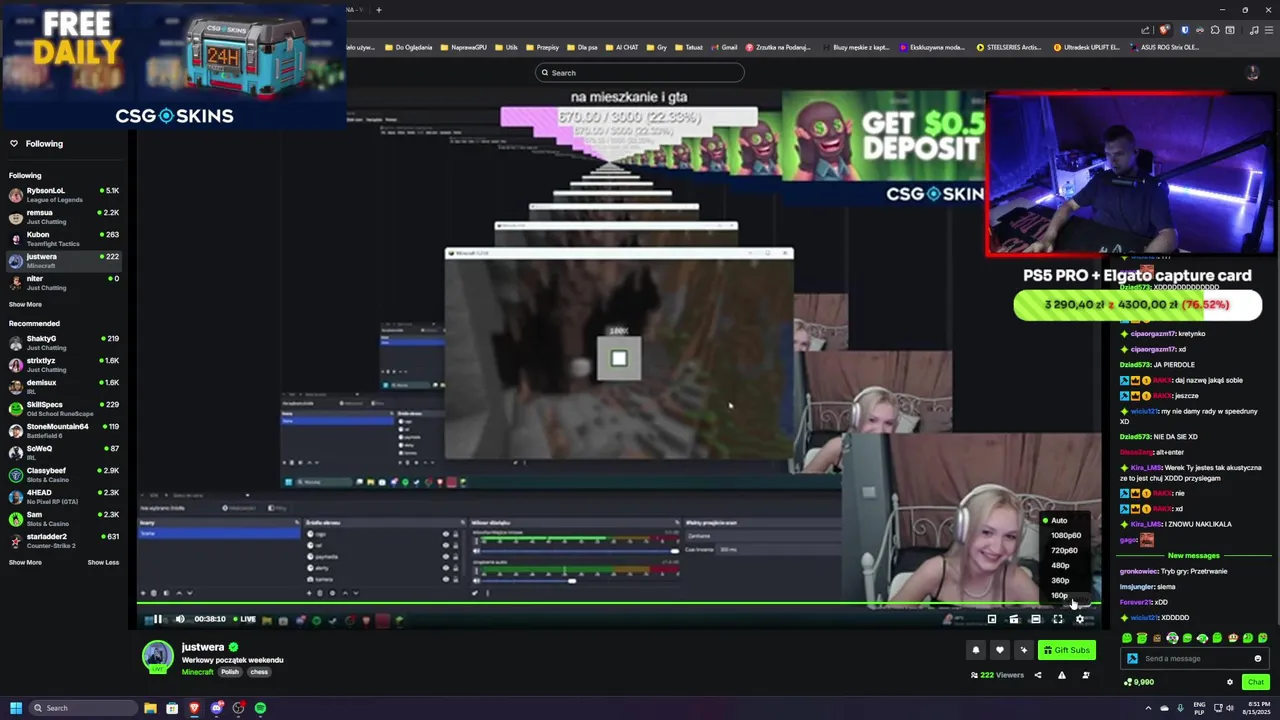The image size is (1280, 720).
Task: Open emoji picker in message box
Action: (1258, 658)
